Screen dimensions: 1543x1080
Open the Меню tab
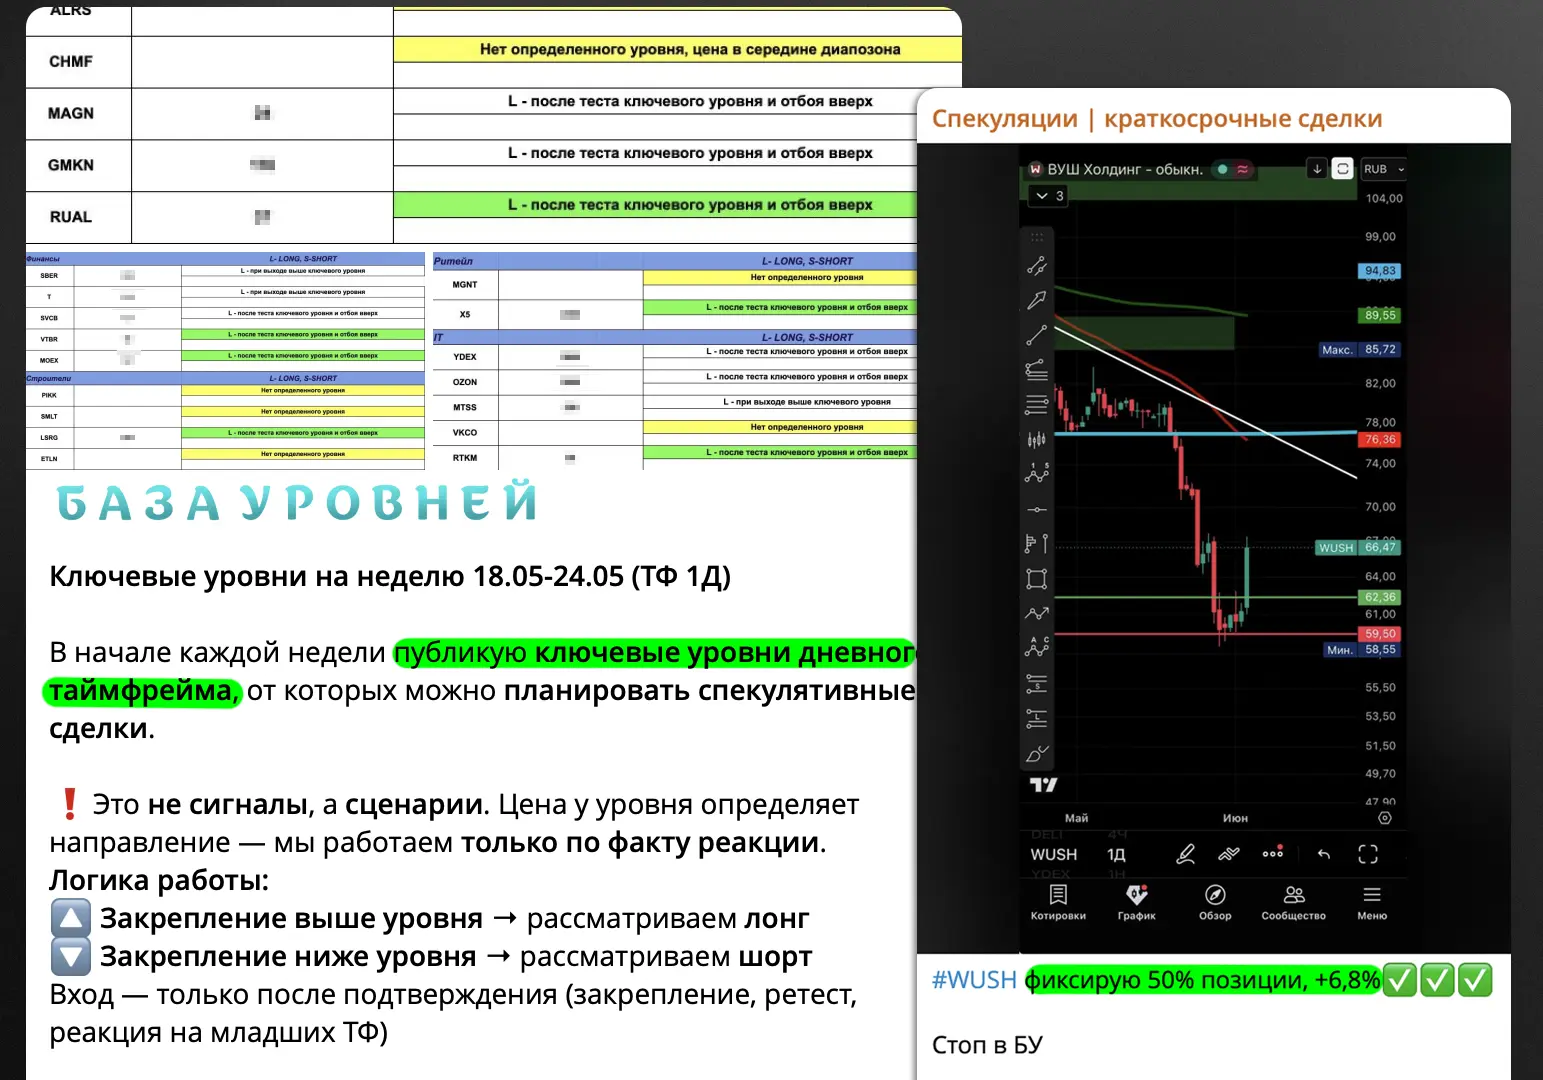click(x=1372, y=902)
